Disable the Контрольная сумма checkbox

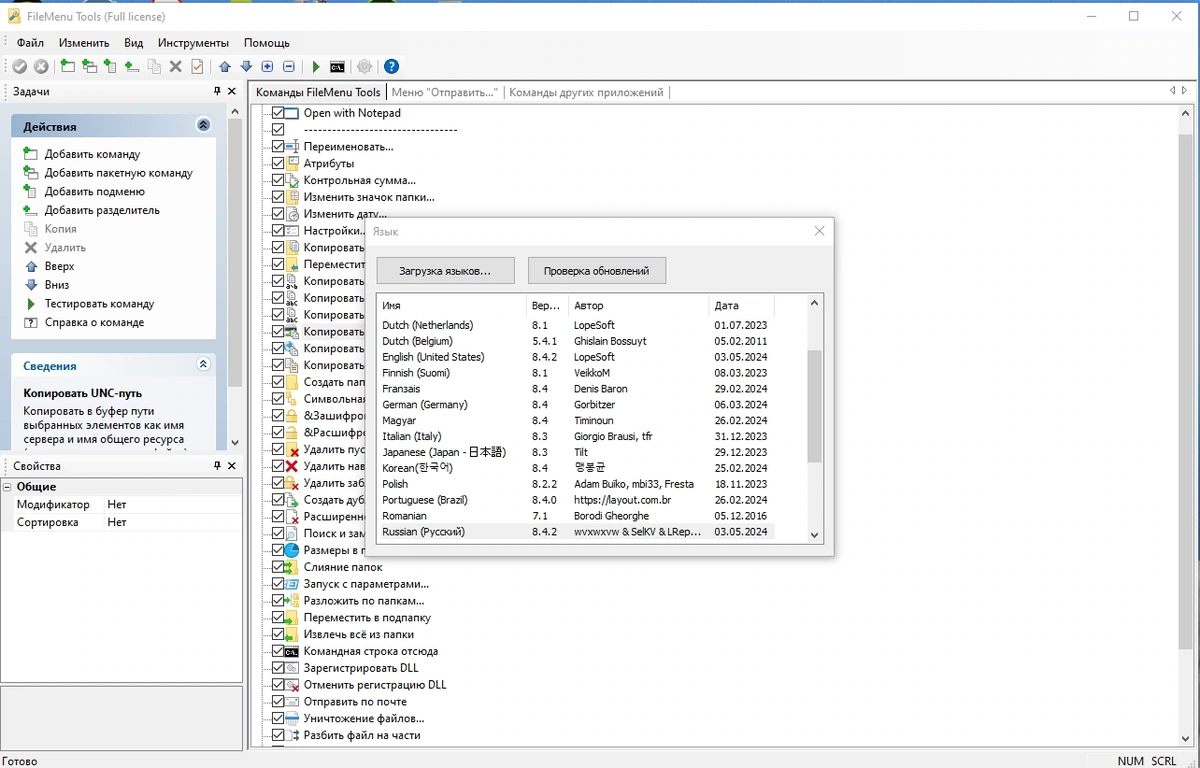(278, 181)
